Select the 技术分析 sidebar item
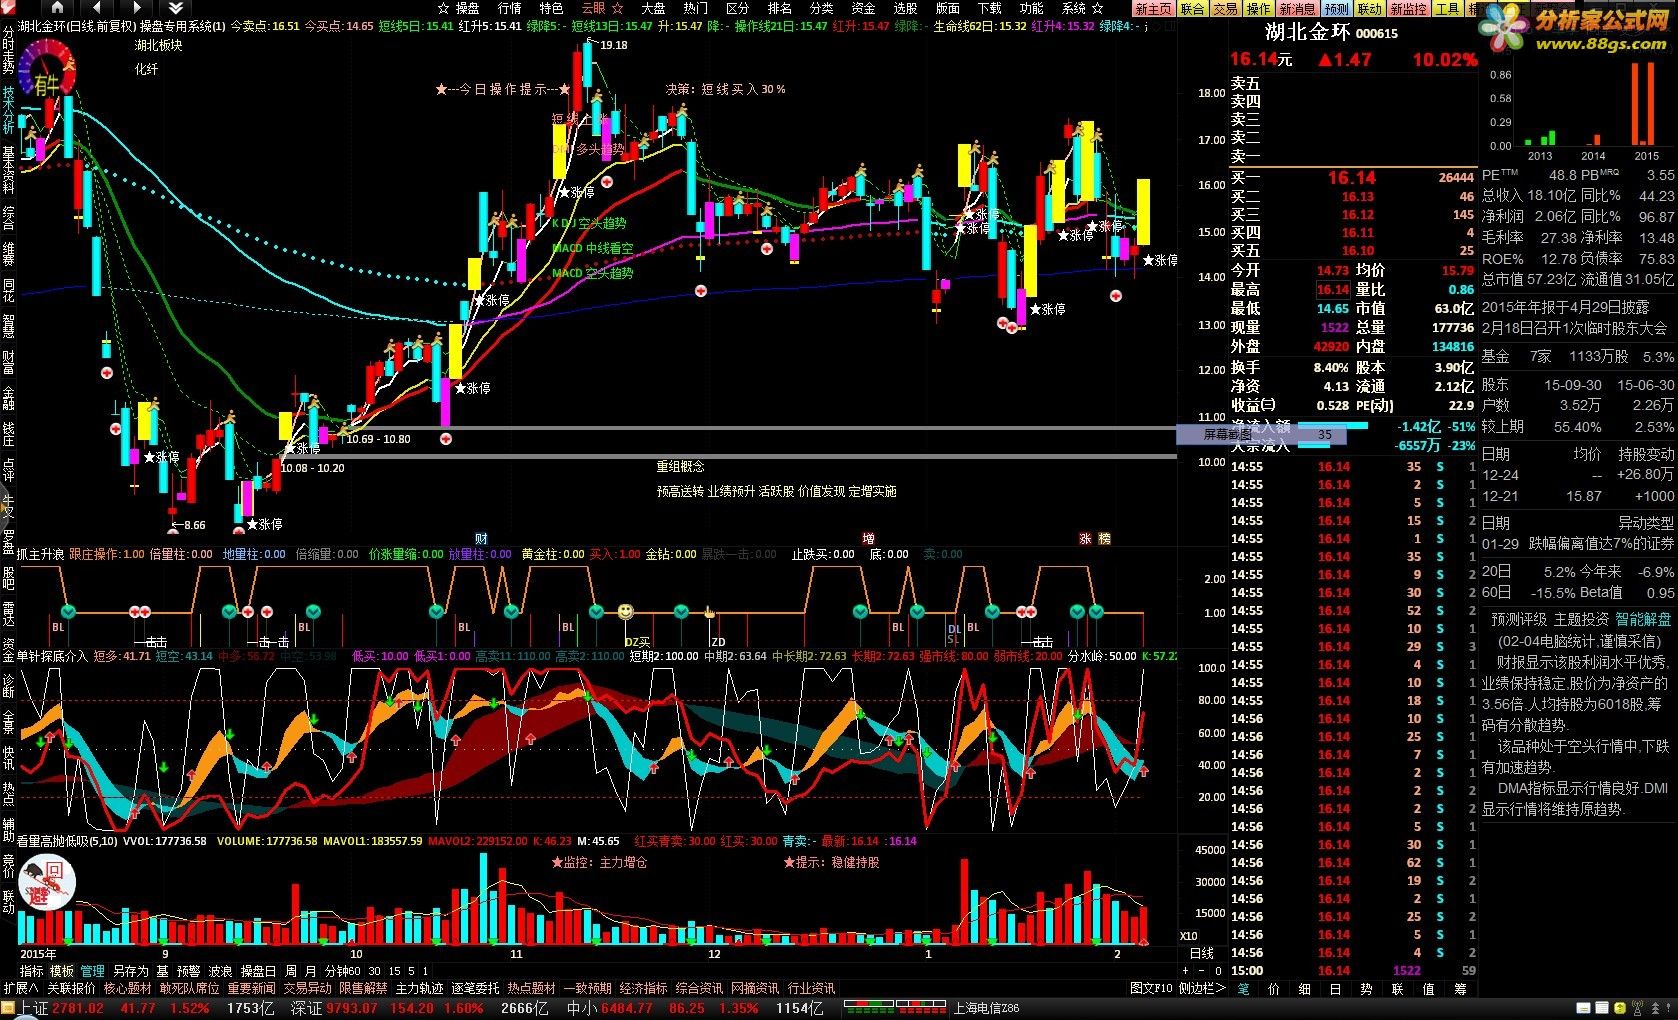The image size is (1678, 1020). (8, 110)
